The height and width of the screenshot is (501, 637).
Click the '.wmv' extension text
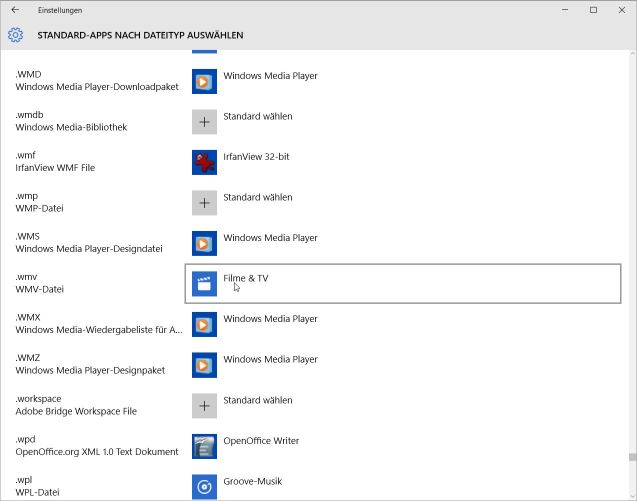point(26,277)
